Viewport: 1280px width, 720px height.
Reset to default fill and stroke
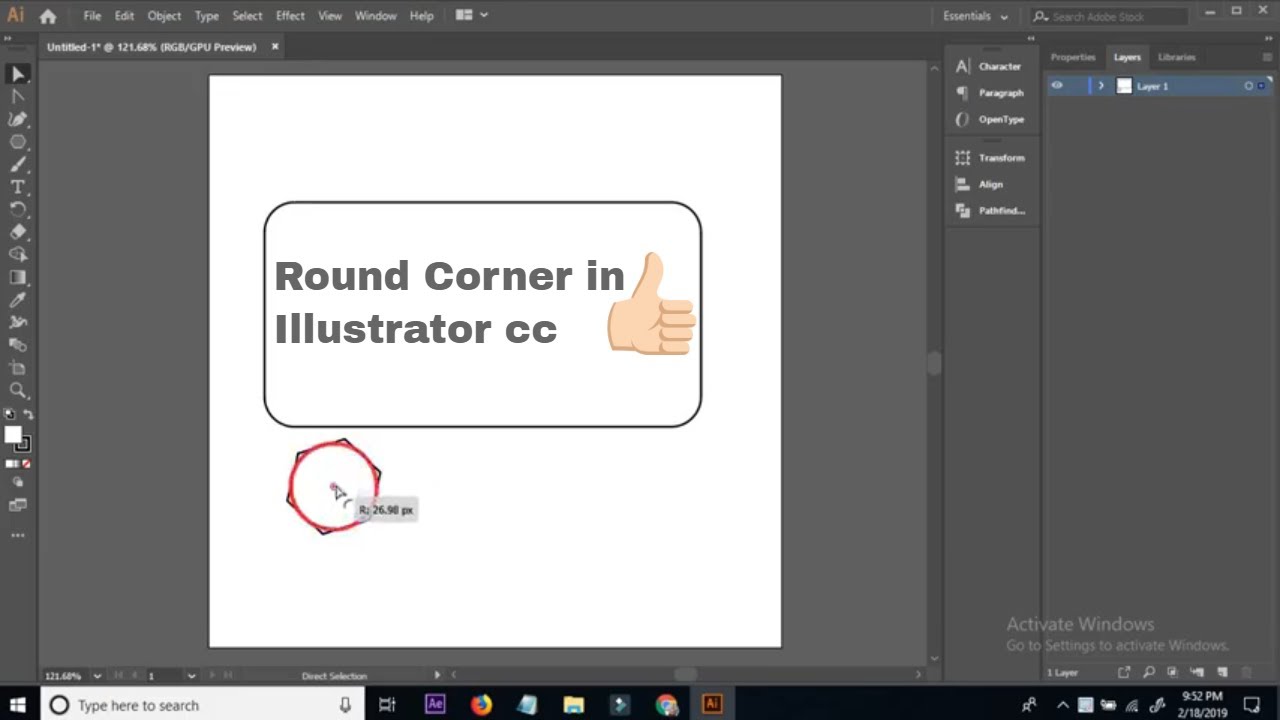pyautogui.click(x=9, y=414)
